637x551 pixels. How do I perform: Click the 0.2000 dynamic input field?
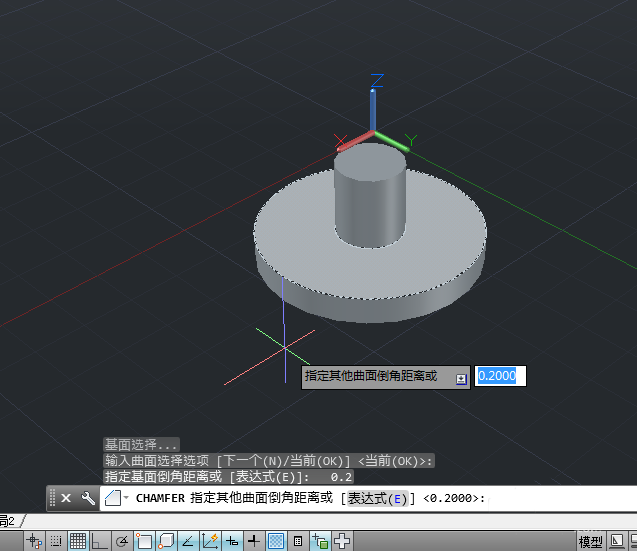[x=500, y=376]
